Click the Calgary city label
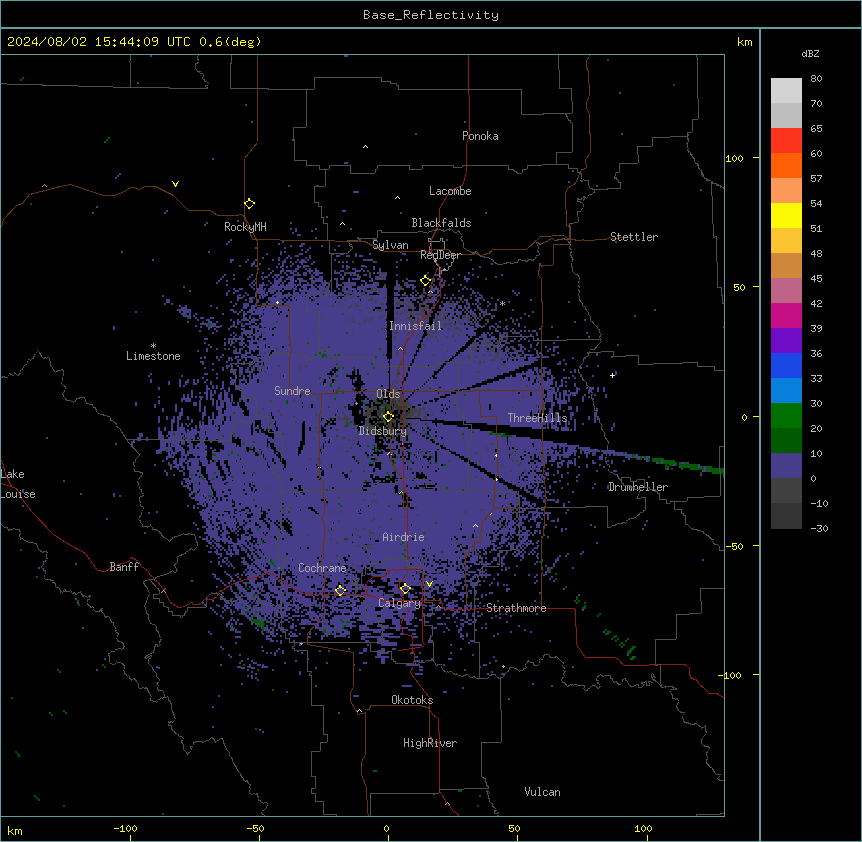This screenshot has height=842, width=862. (x=399, y=603)
